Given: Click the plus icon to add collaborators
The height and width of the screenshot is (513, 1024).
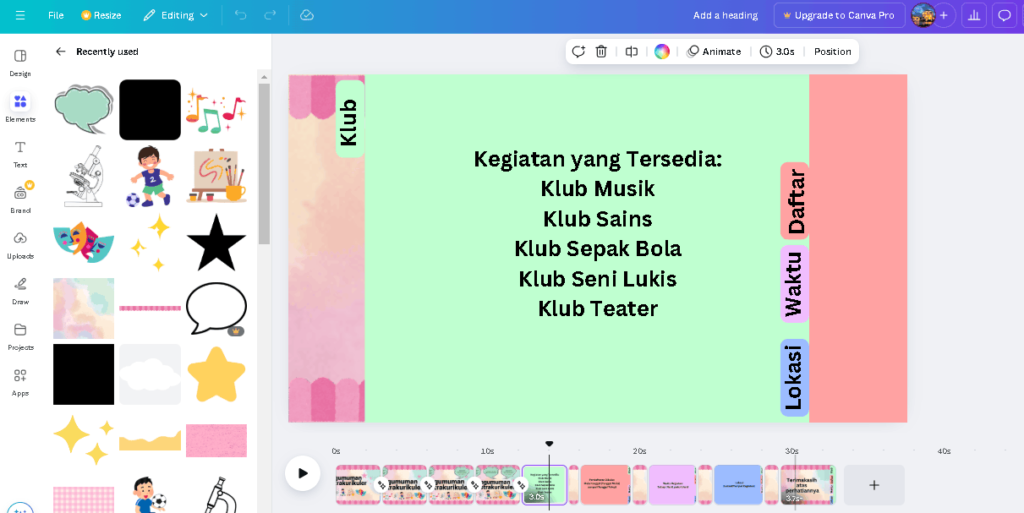Looking at the screenshot, I should click(x=943, y=15).
